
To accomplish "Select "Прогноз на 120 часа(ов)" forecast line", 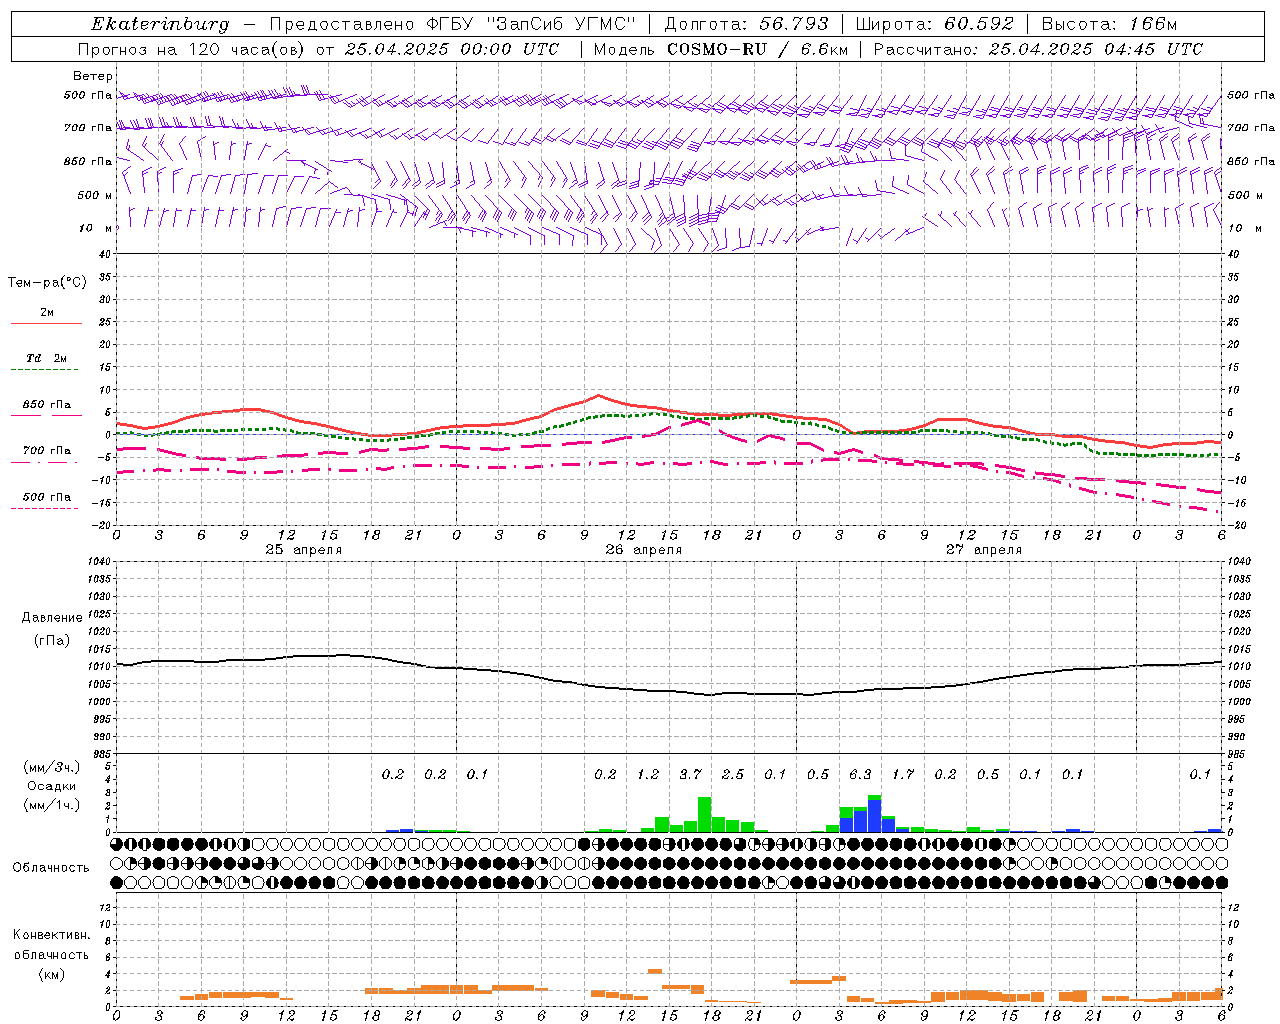I will point(194,49).
